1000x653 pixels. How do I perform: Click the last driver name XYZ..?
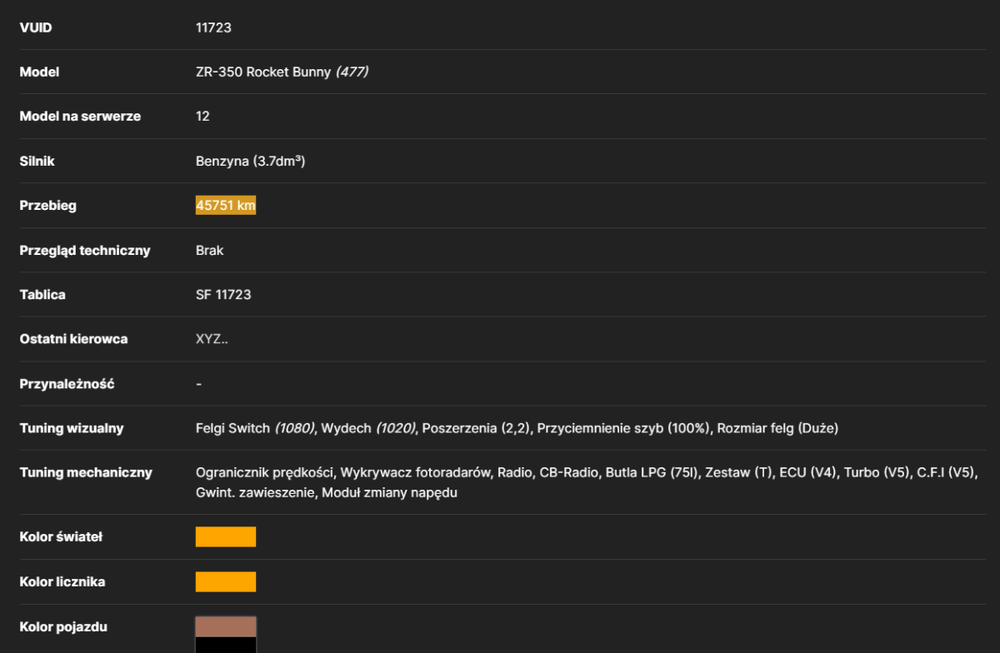[x=212, y=339]
